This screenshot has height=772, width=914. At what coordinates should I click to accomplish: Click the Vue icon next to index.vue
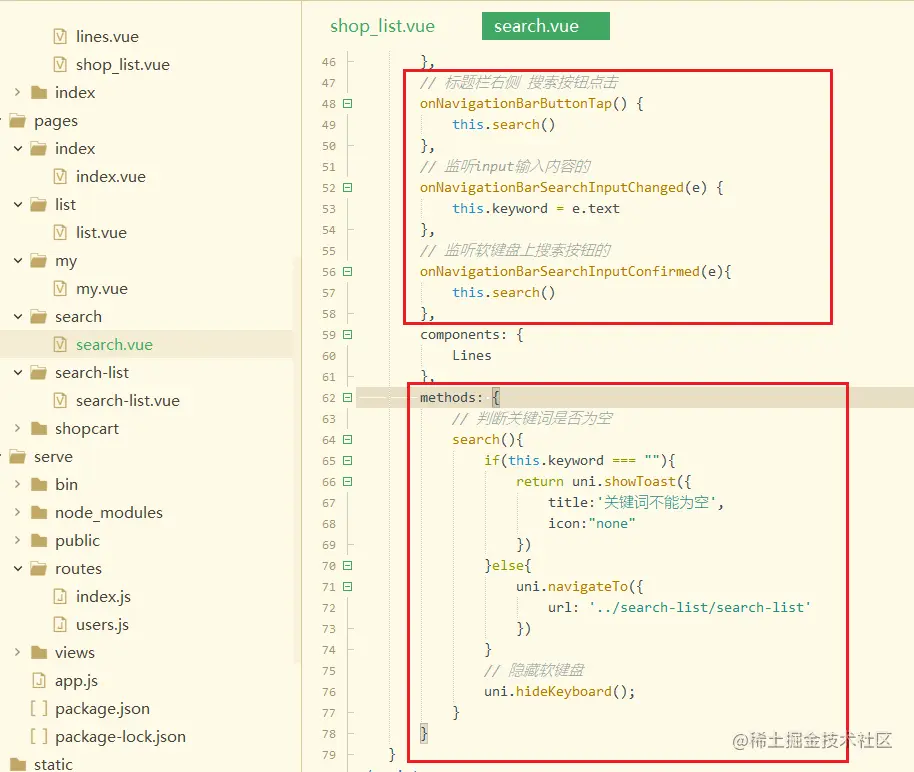(60, 176)
